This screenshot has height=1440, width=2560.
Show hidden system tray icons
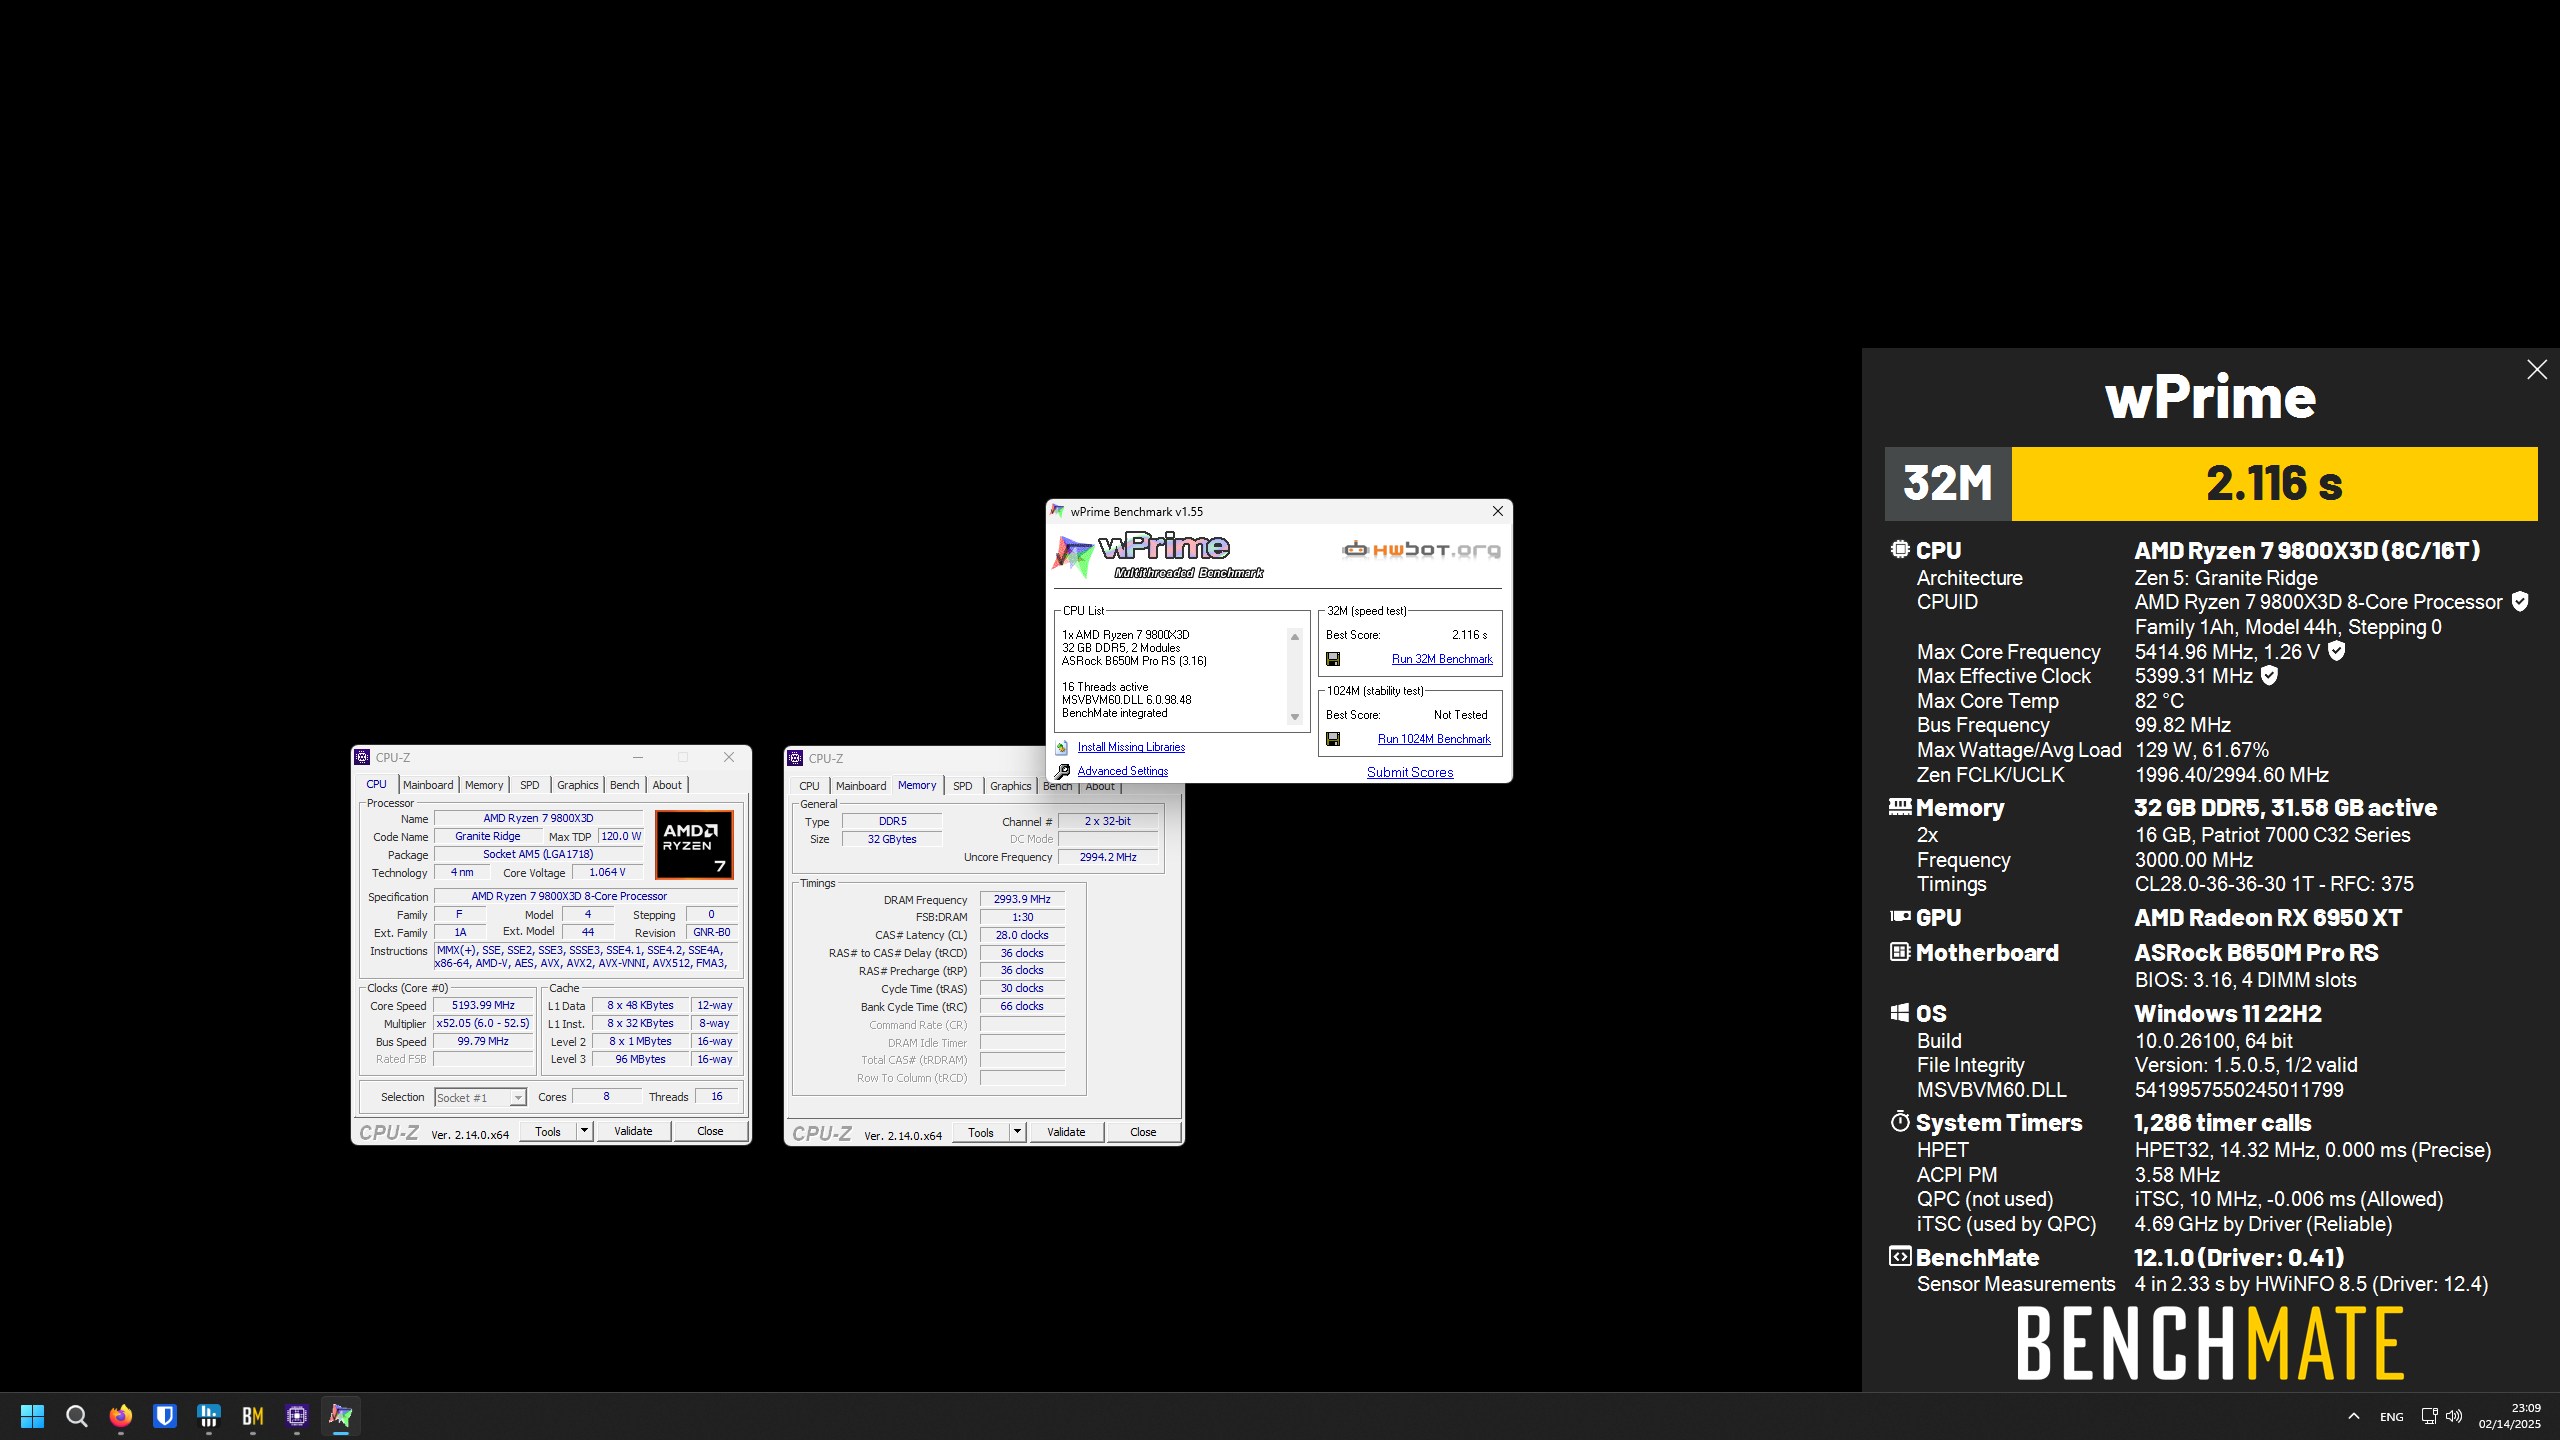(x=2354, y=1416)
